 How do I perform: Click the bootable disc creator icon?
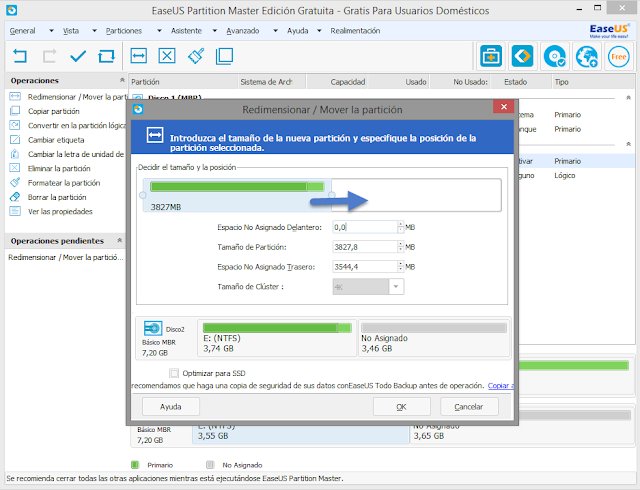(x=555, y=56)
